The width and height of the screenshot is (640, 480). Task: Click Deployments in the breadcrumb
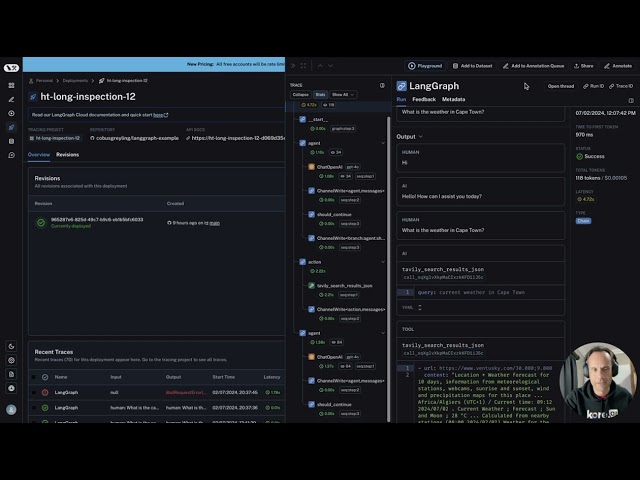(x=75, y=81)
